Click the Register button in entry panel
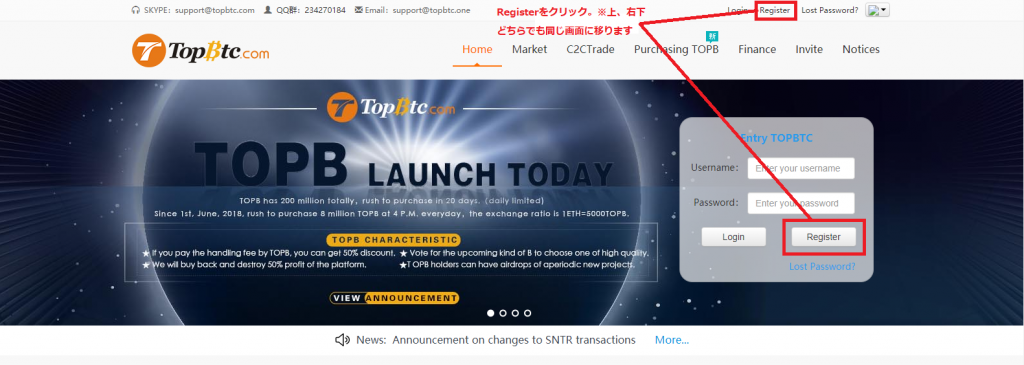 point(824,237)
